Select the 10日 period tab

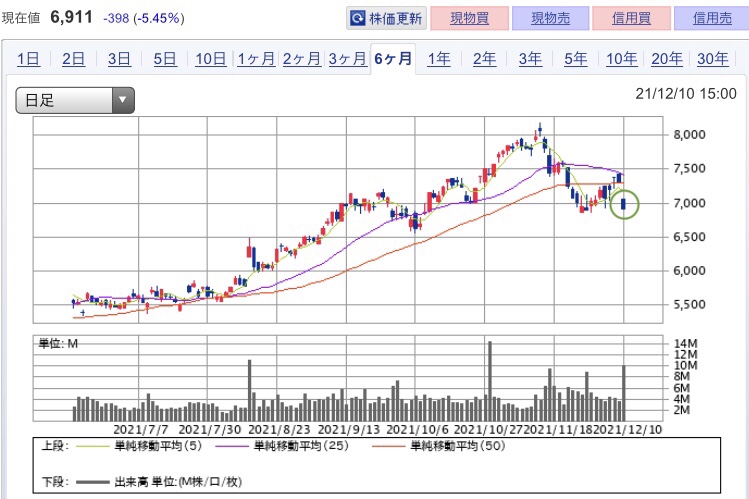pyautogui.click(x=211, y=59)
